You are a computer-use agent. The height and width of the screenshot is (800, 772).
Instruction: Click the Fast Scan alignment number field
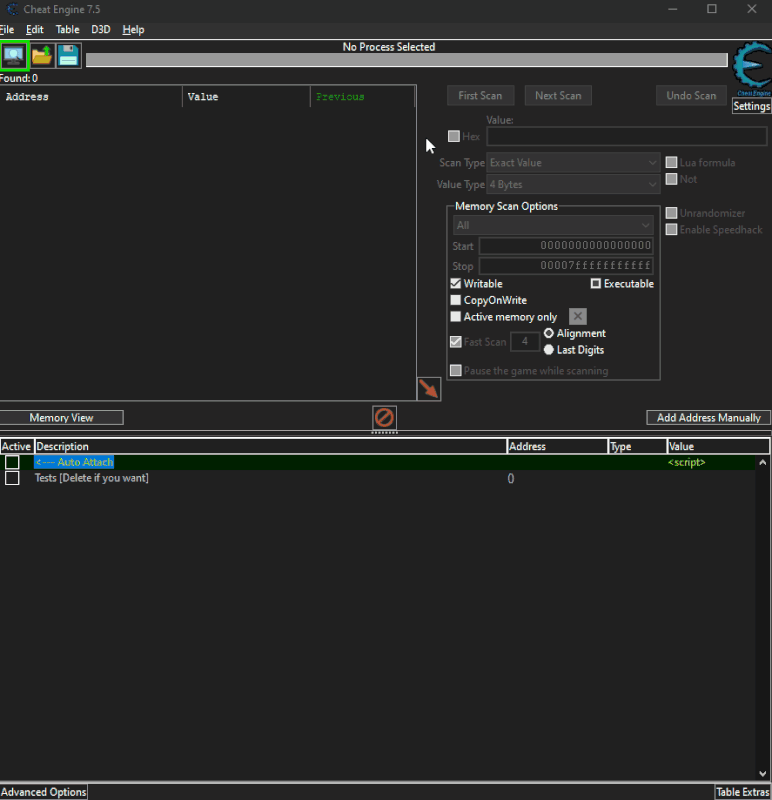[x=525, y=341]
